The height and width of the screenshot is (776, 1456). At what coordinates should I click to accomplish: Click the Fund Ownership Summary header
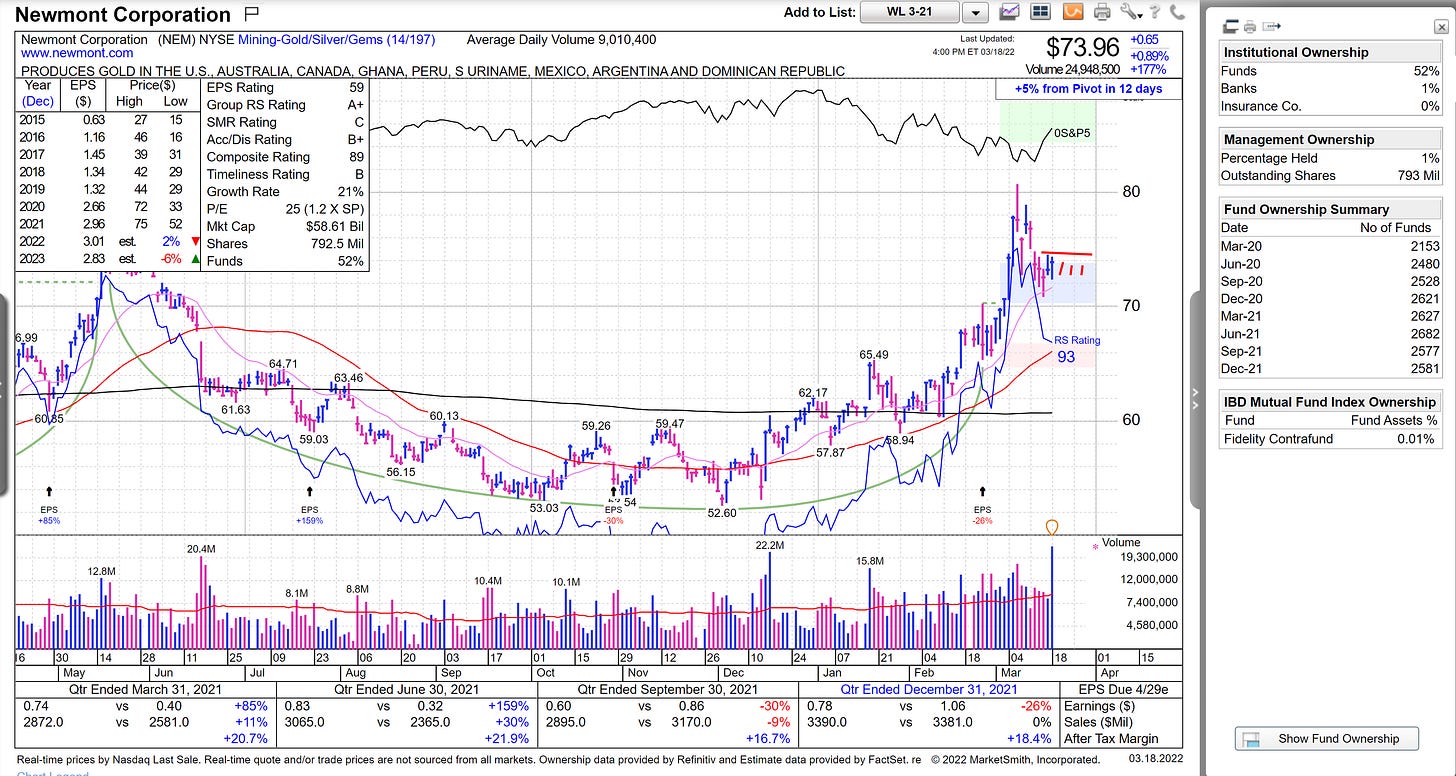point(1330,209)
